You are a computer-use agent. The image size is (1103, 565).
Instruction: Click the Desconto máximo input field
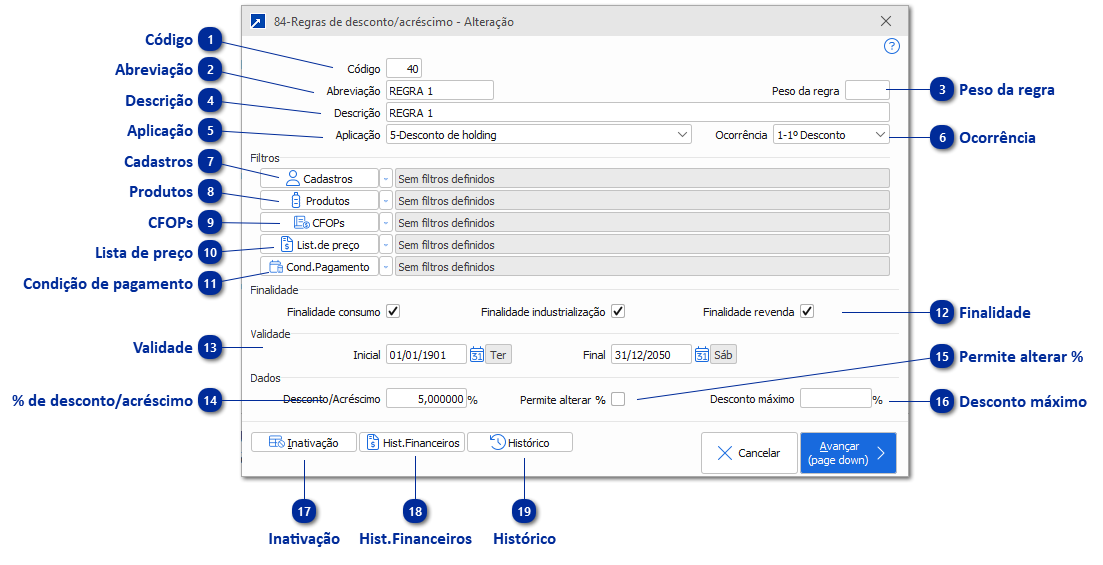pyautogui.click(x=834, y=399)
